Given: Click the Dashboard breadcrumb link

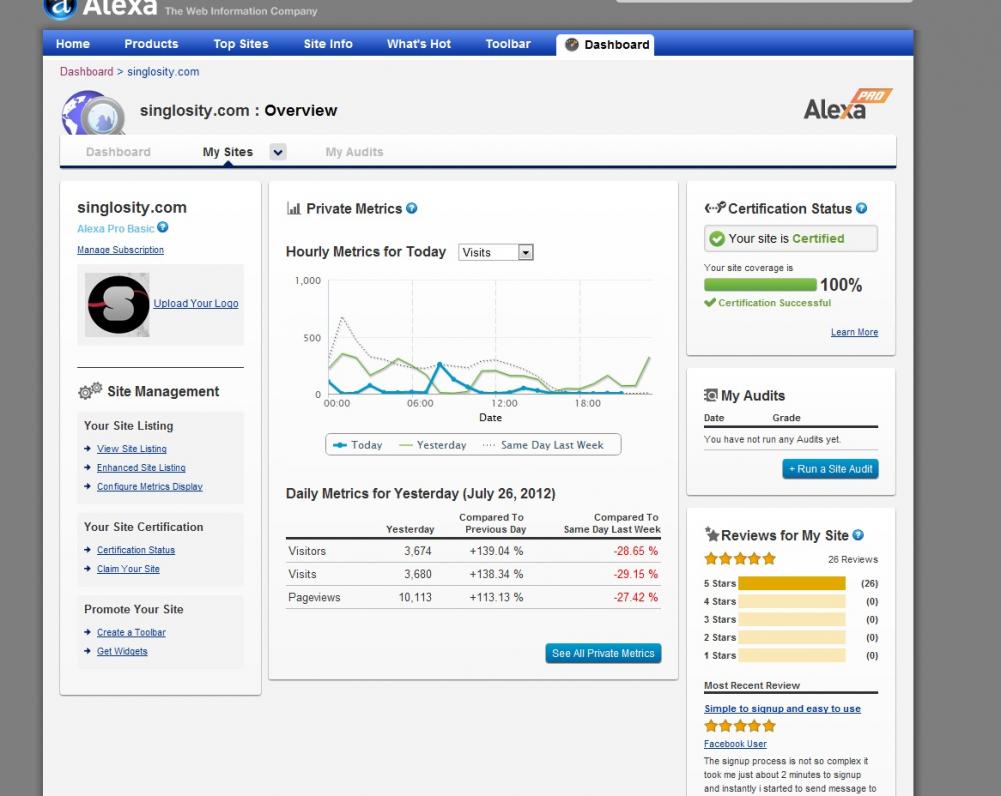Looking at the screenshot, I should (x=86, y=71).
